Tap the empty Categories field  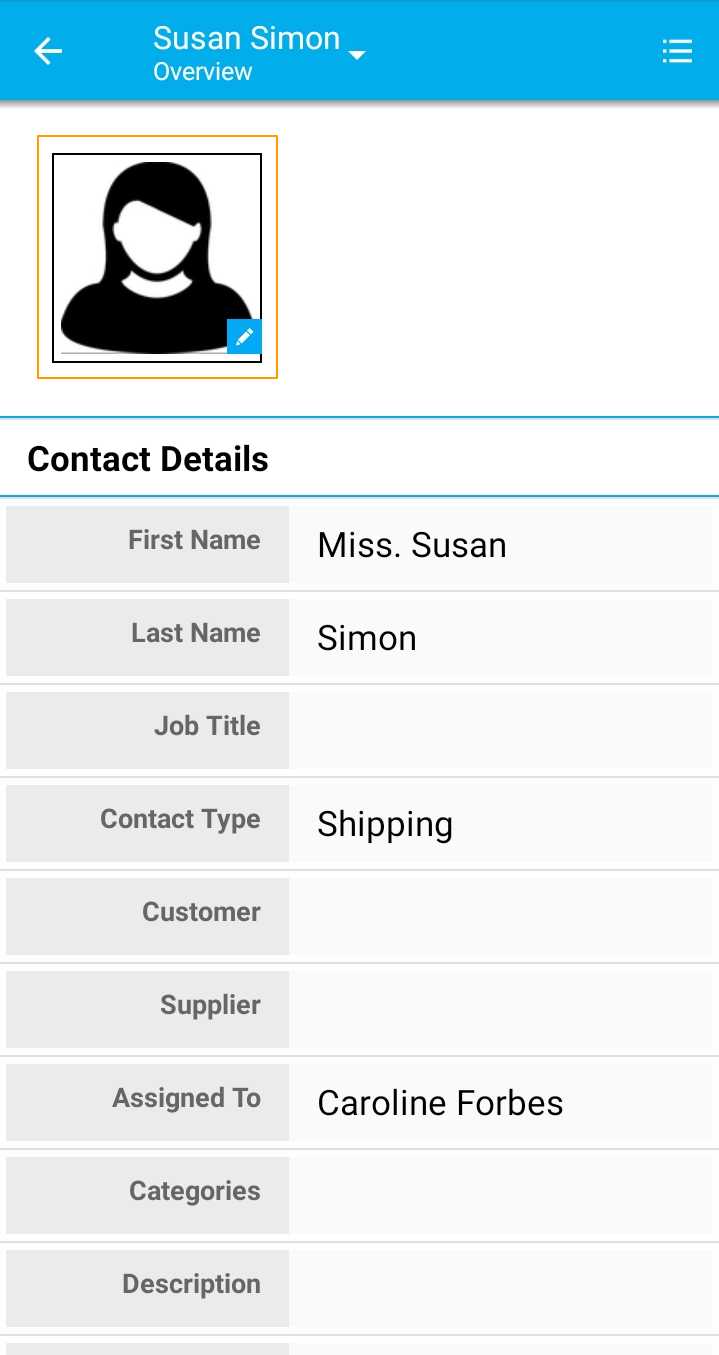click(x=500, y=1196)
